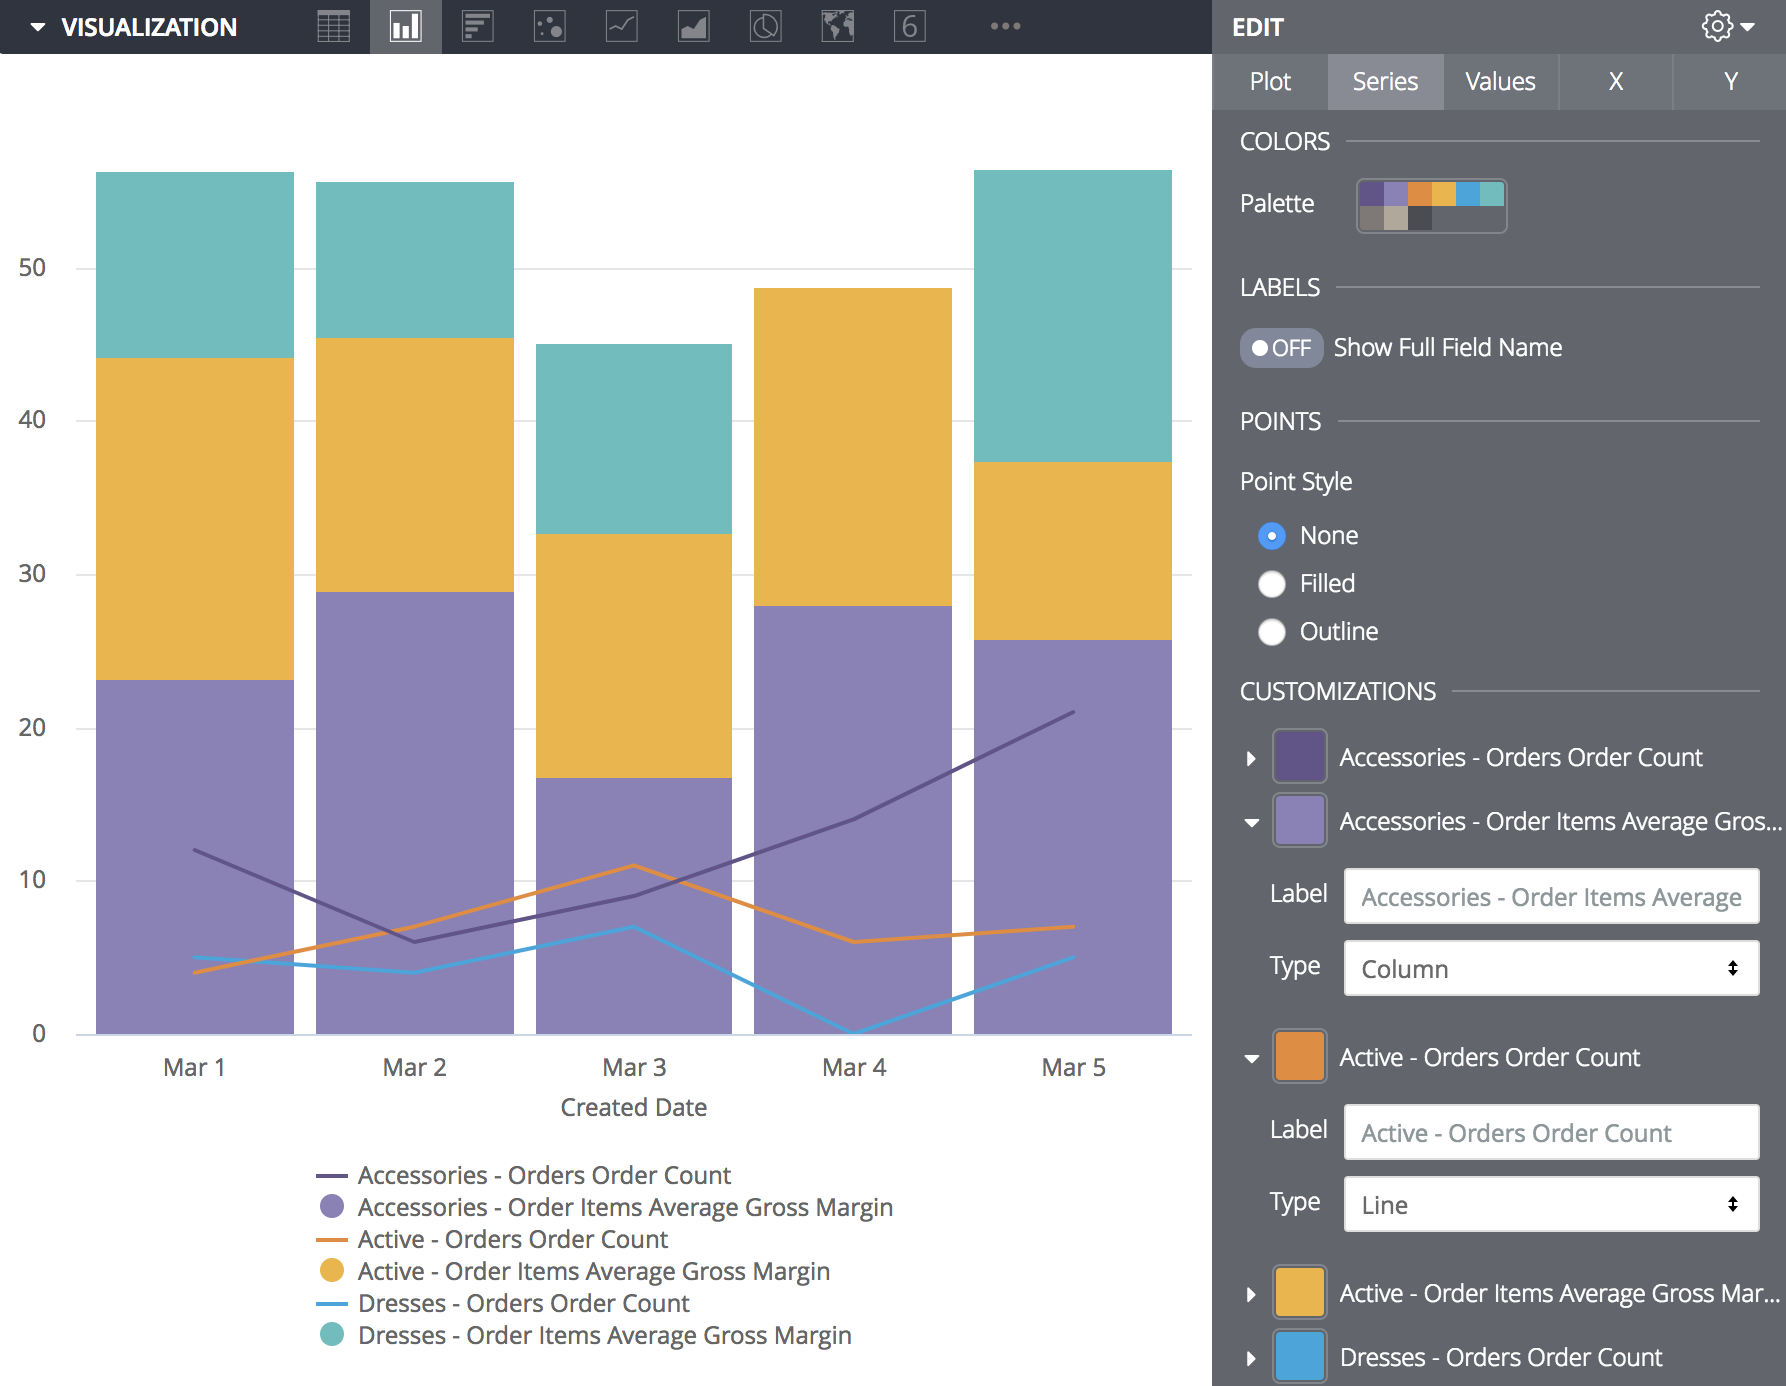The height and width of the screenshot is (1386, 1786).
Task: Switch to the line chart visualization
Action: tap(621, 27)
